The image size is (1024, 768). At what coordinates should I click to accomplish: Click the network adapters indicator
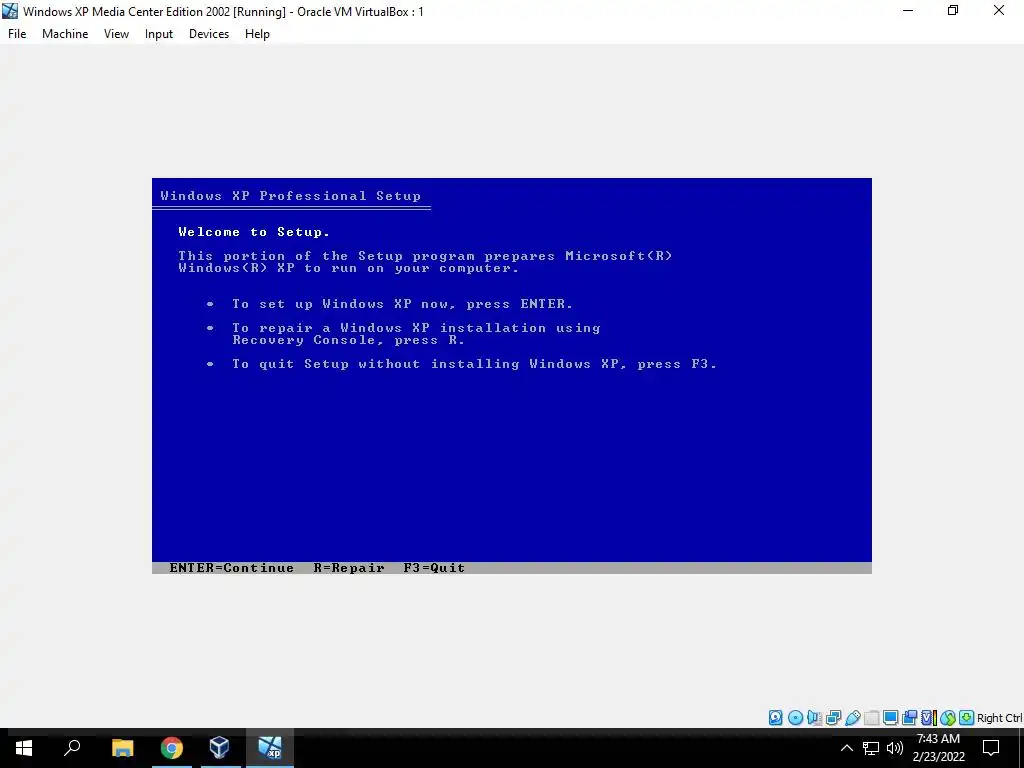[833, 718]
